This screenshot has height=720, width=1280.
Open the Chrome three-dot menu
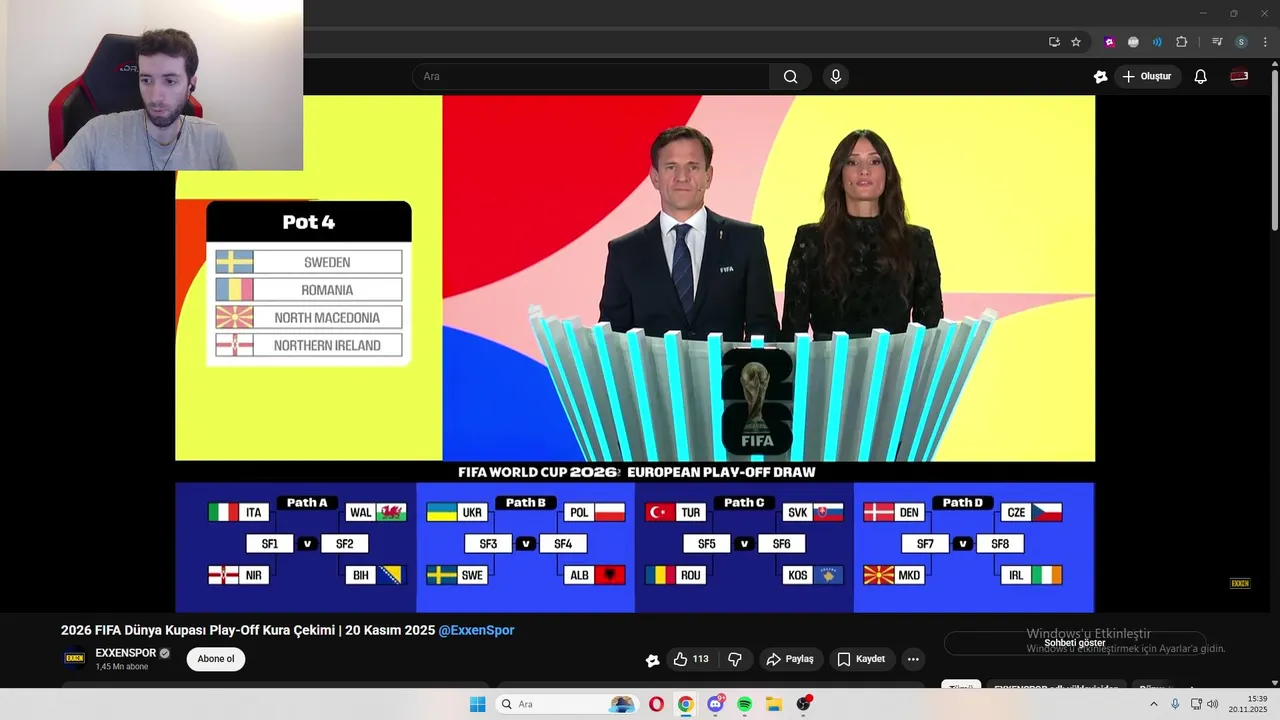coord(1265,42)
